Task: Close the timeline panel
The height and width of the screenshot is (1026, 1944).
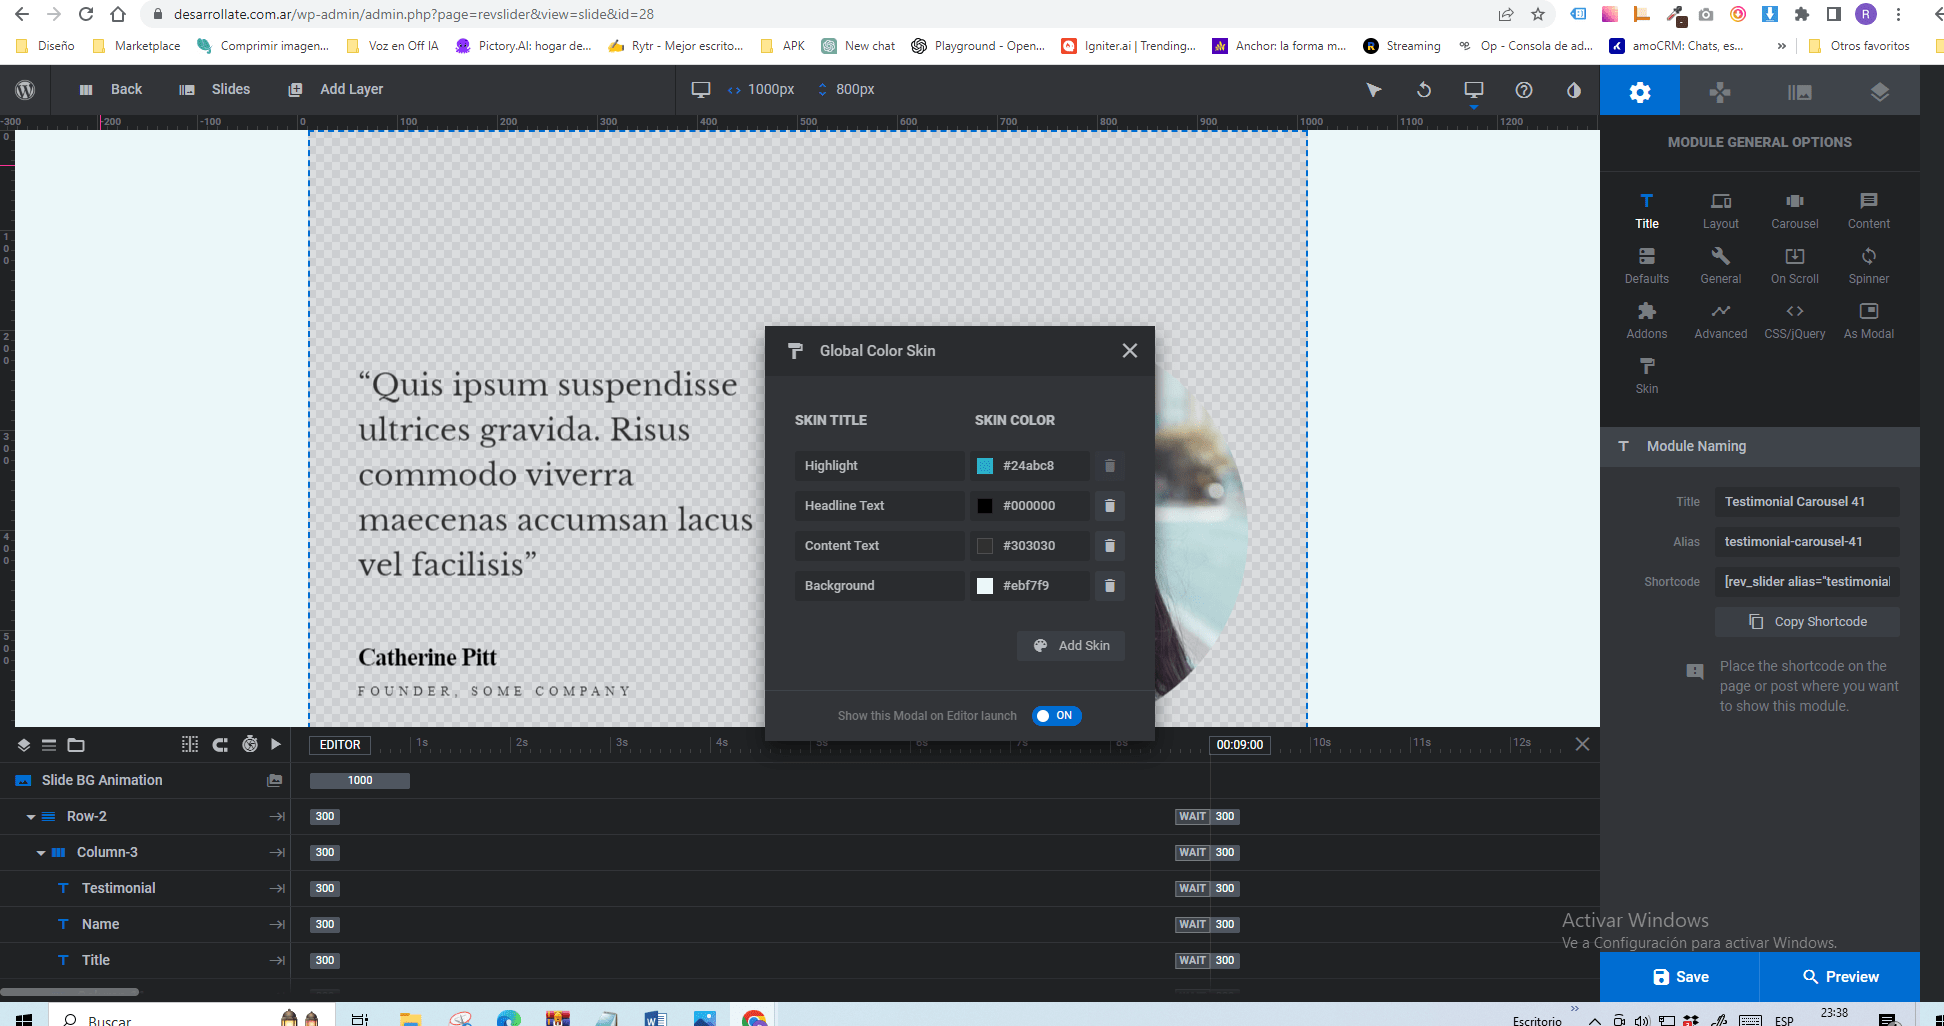Action: click(1582, 744)
